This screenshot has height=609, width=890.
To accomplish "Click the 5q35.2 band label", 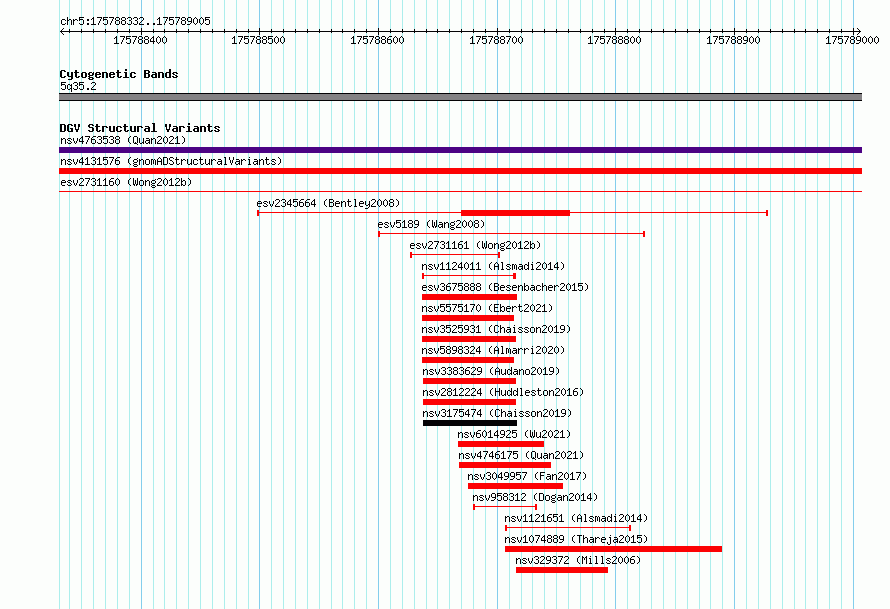I will point(78,86).
